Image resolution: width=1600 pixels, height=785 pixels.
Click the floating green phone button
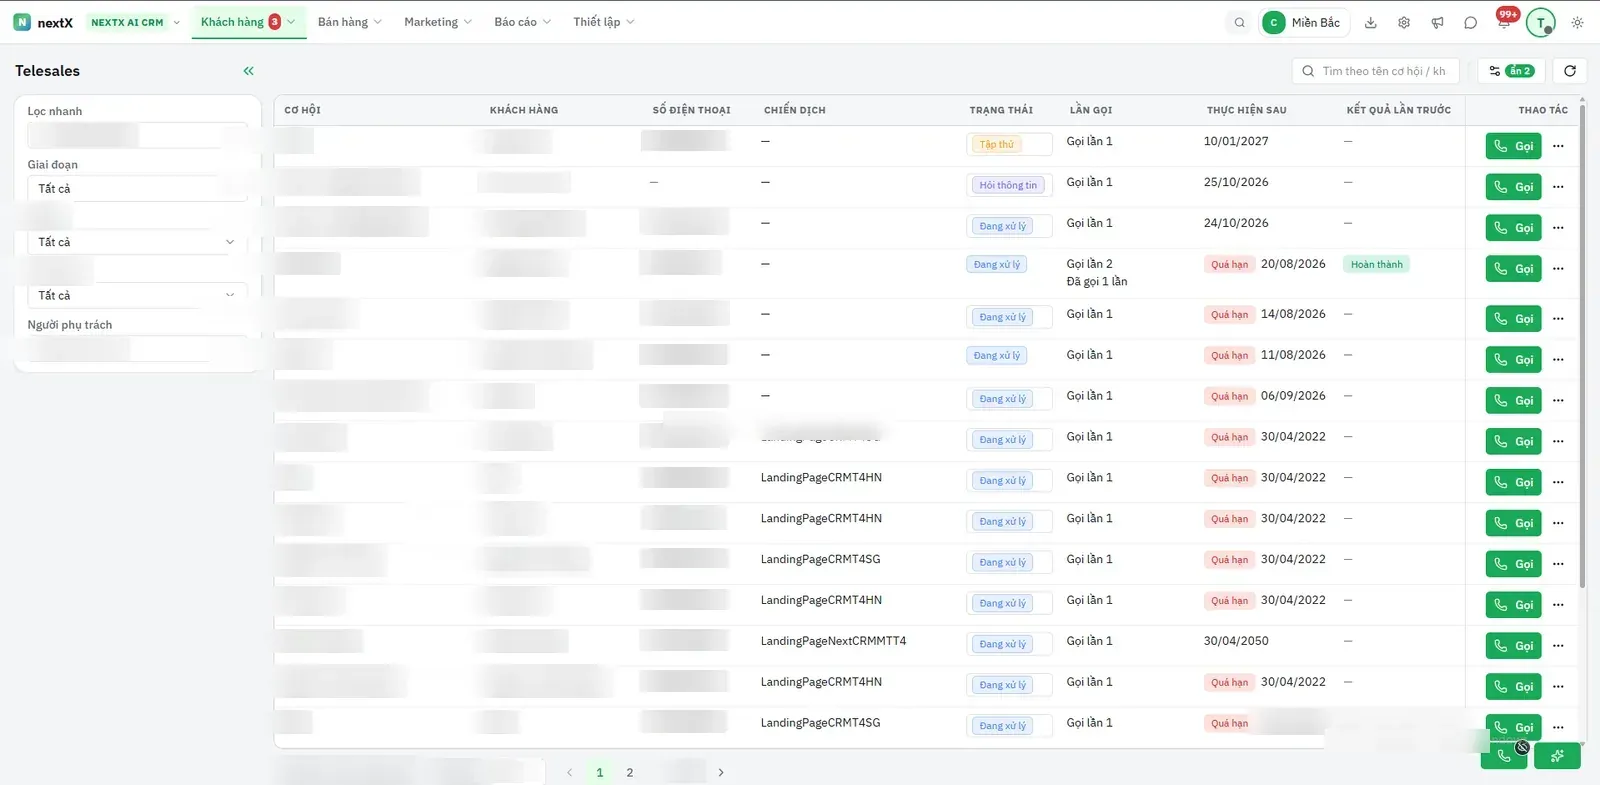coord(1504,756)
